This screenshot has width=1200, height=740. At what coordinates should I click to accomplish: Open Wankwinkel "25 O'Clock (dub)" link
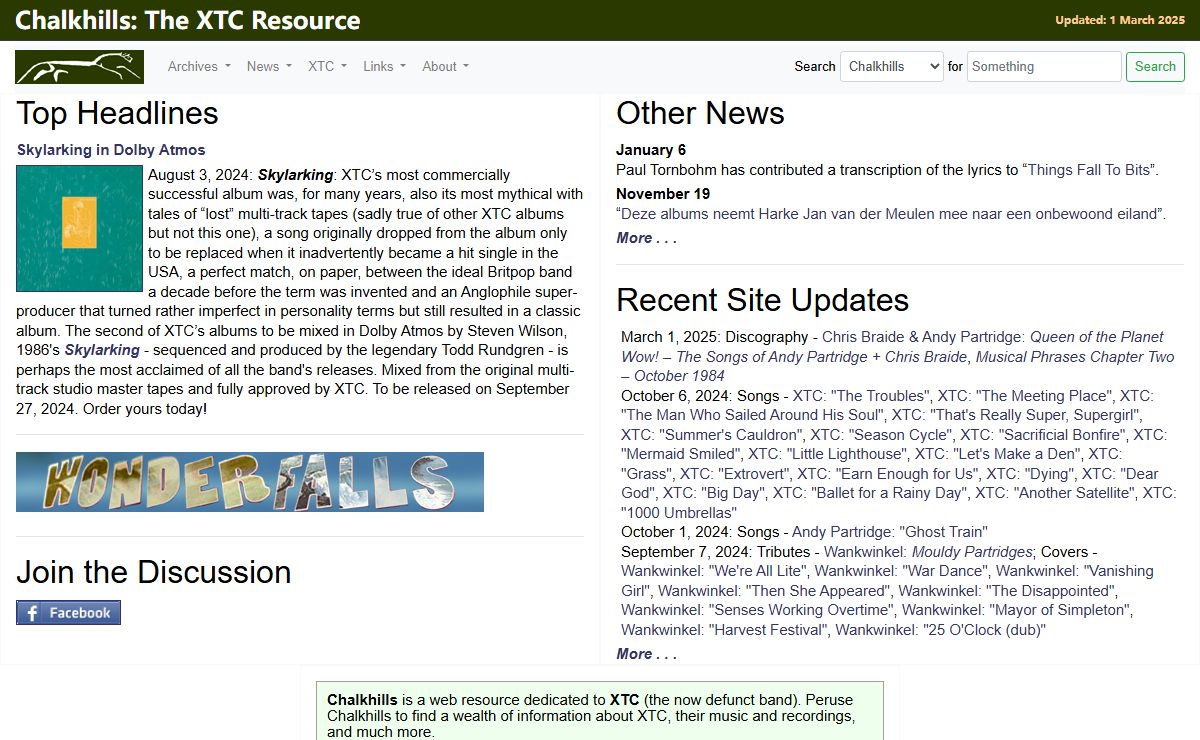940,630
